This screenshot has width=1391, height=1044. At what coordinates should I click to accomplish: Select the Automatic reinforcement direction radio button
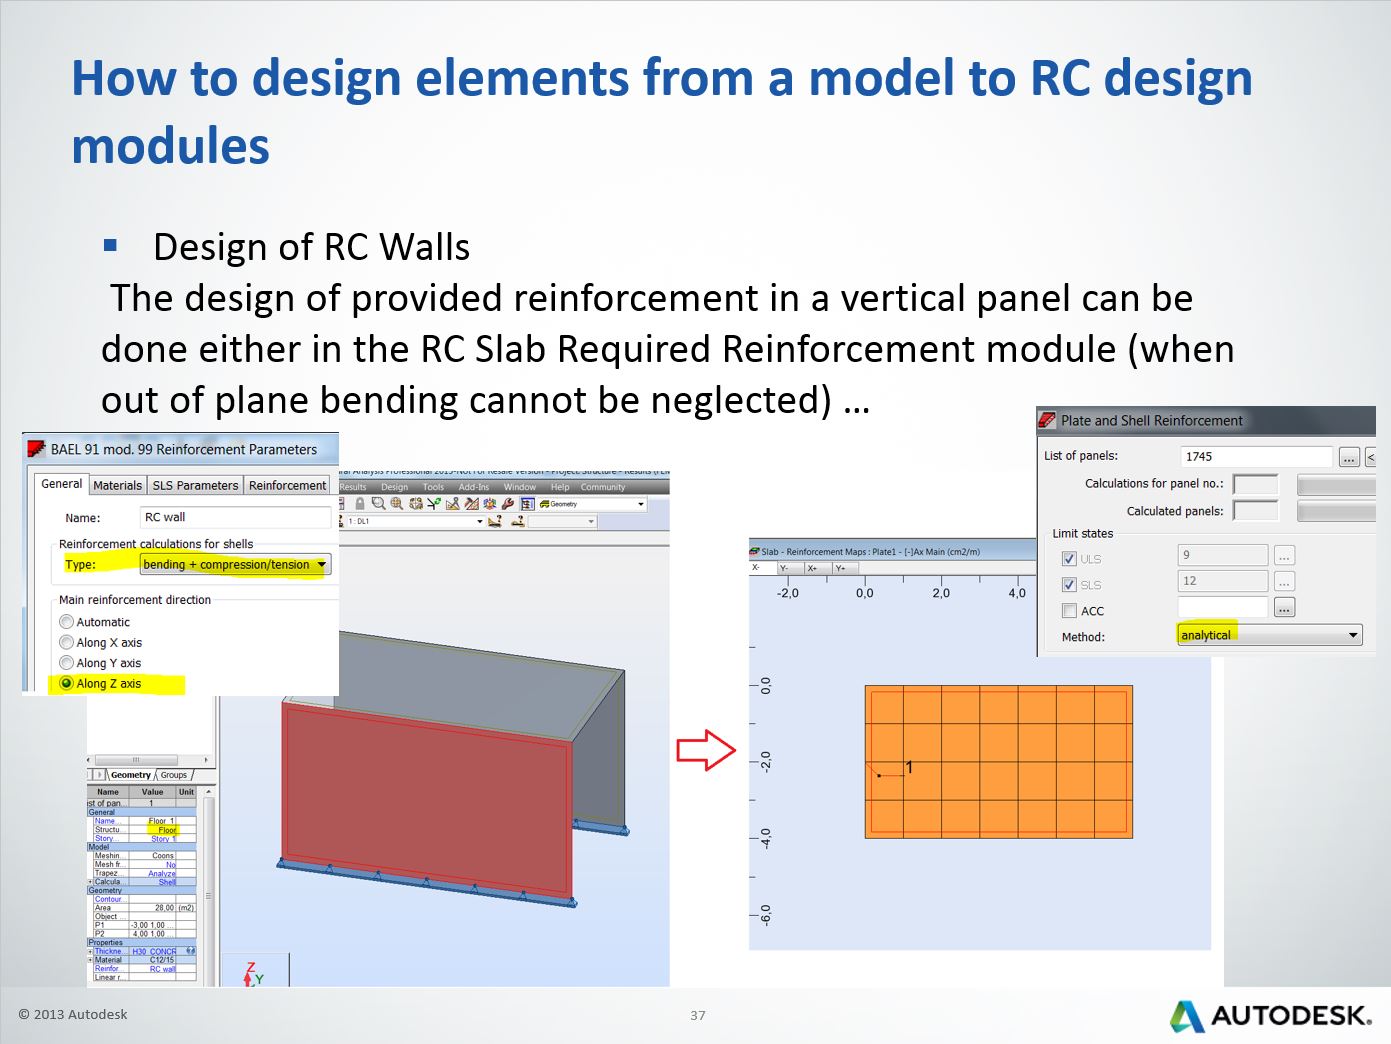coord(67,622)
